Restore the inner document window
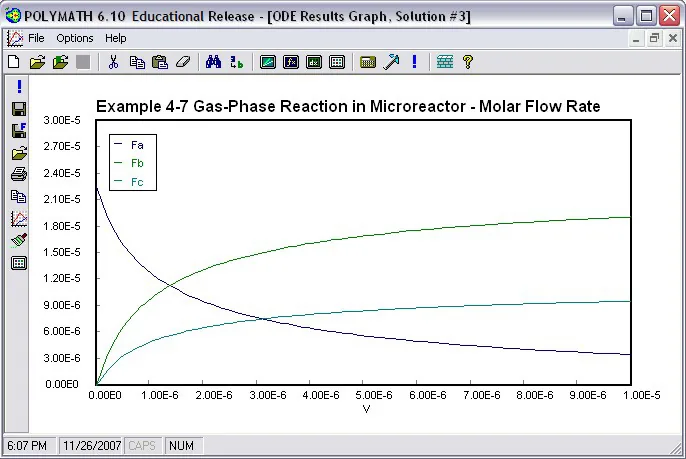686x459 pixels. [x=654, y=39]
